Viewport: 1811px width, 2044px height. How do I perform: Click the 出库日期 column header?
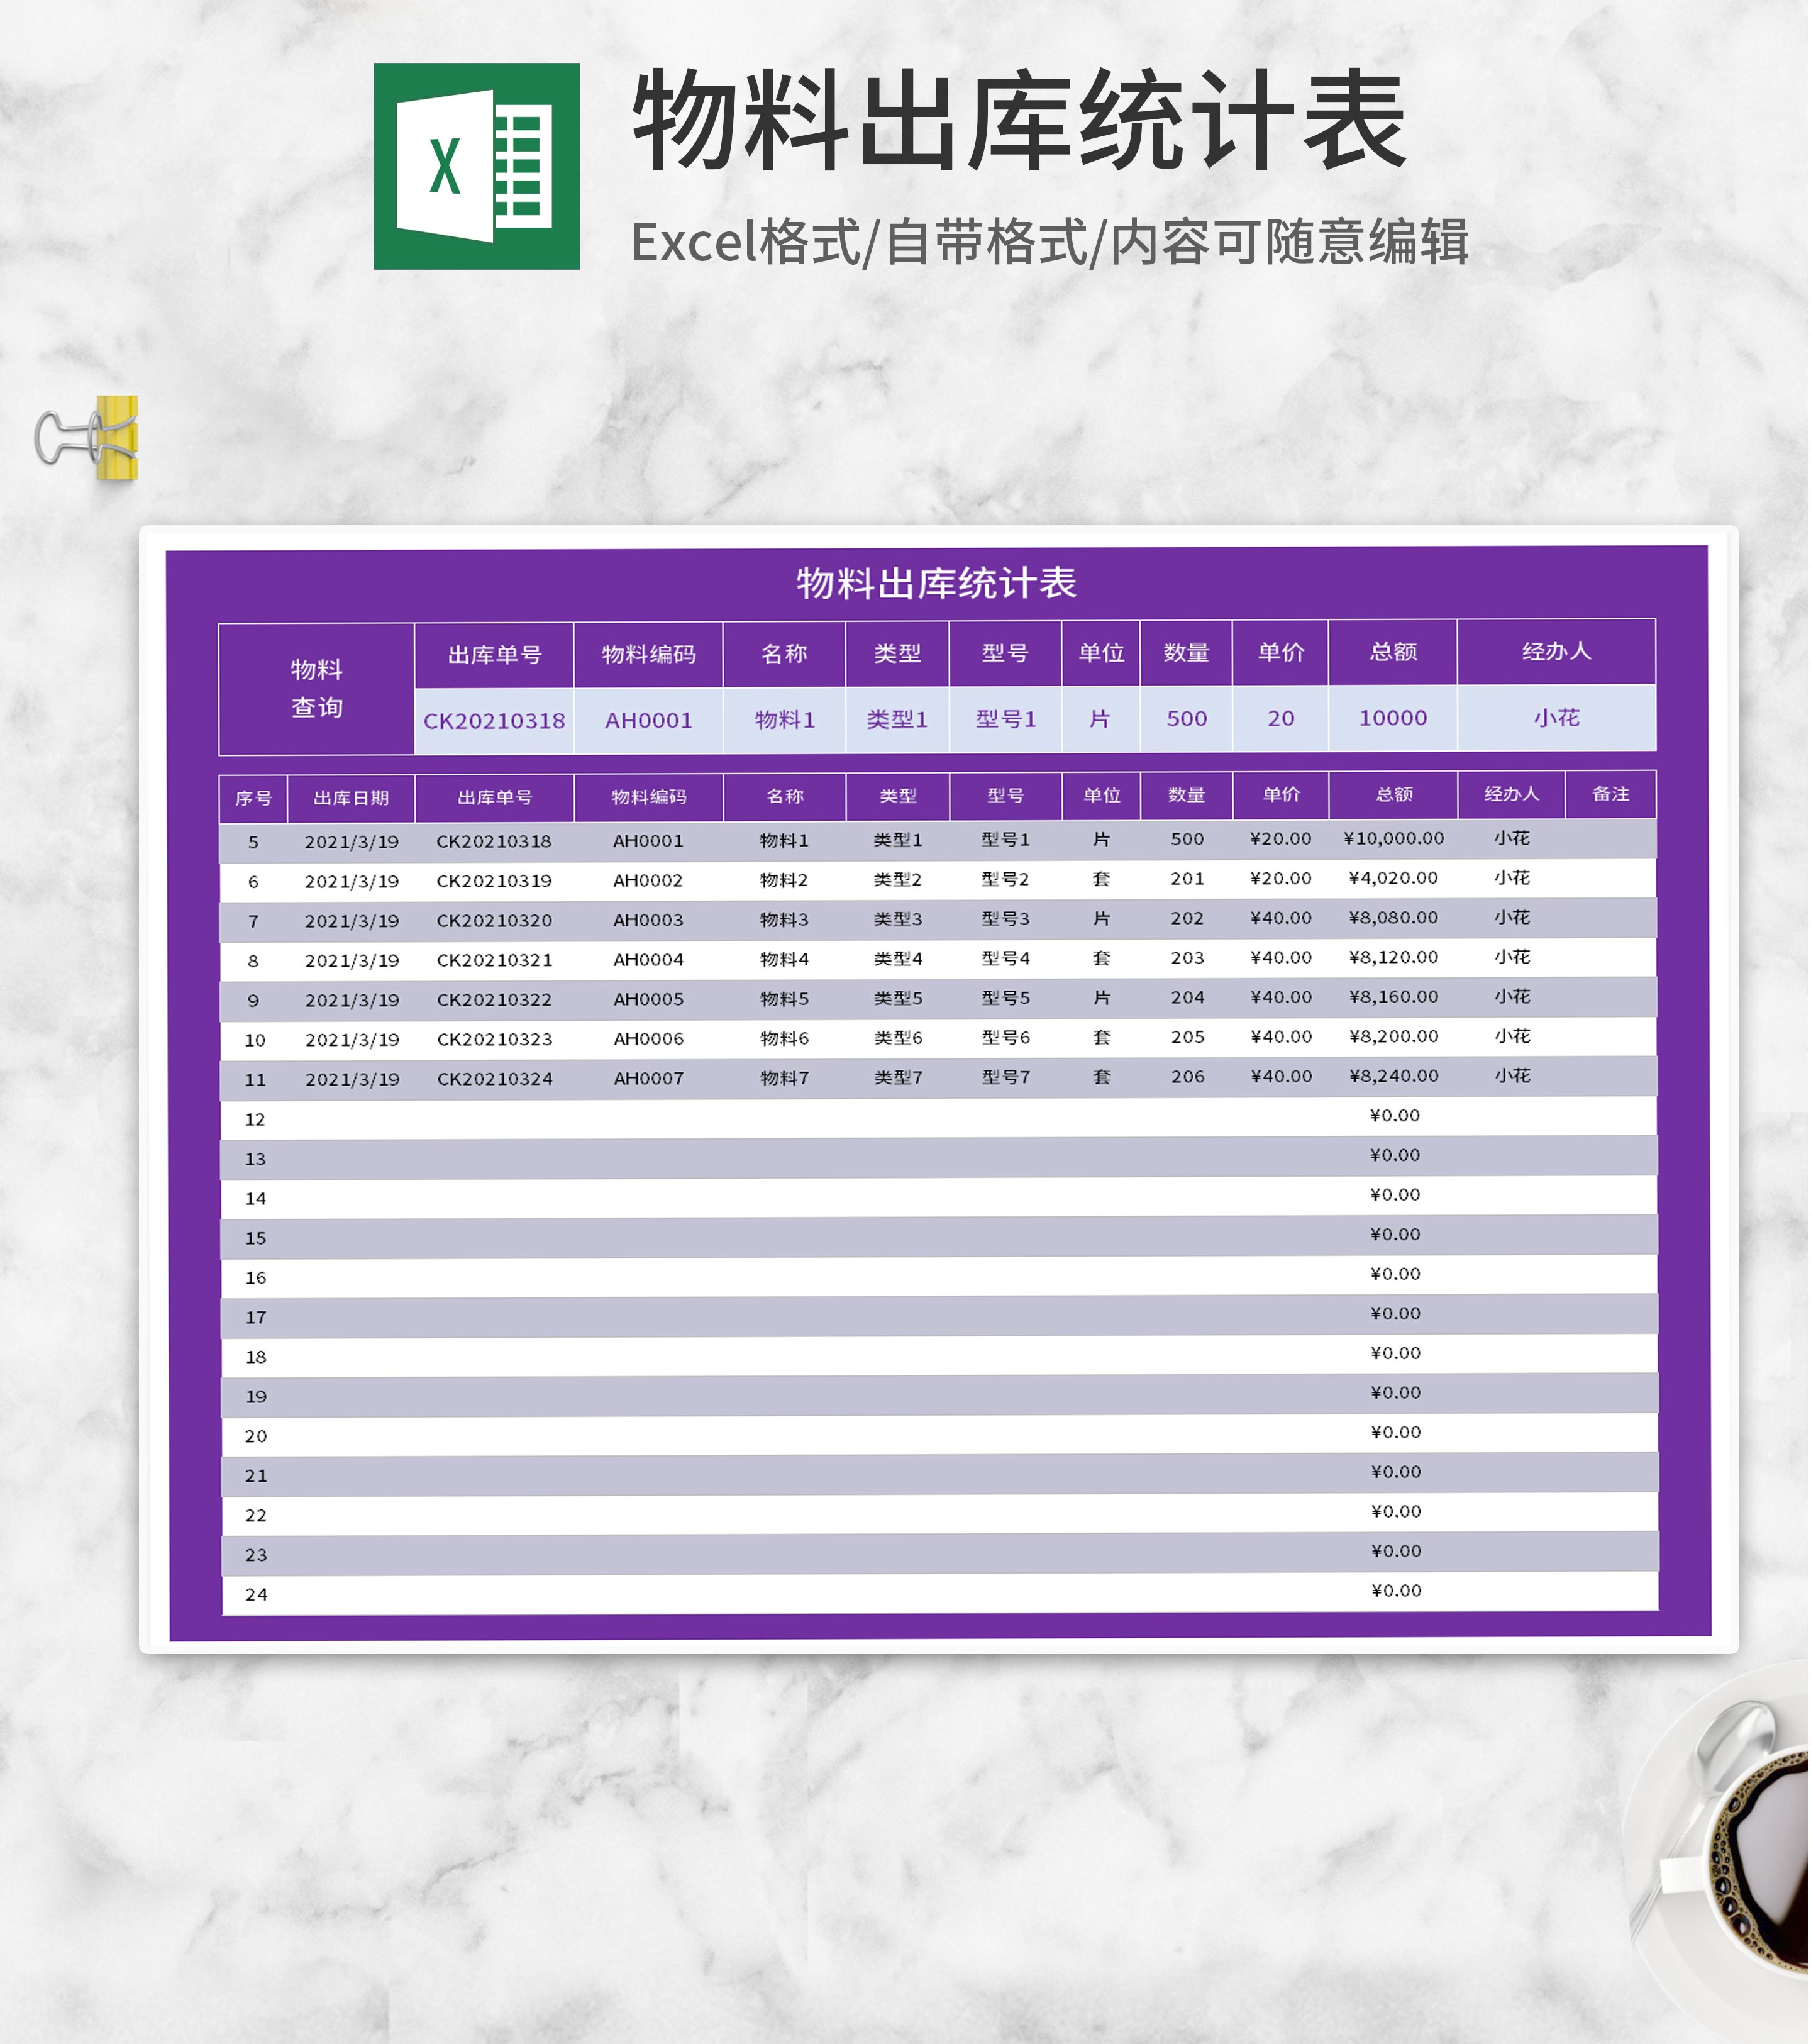pos(351,798)
